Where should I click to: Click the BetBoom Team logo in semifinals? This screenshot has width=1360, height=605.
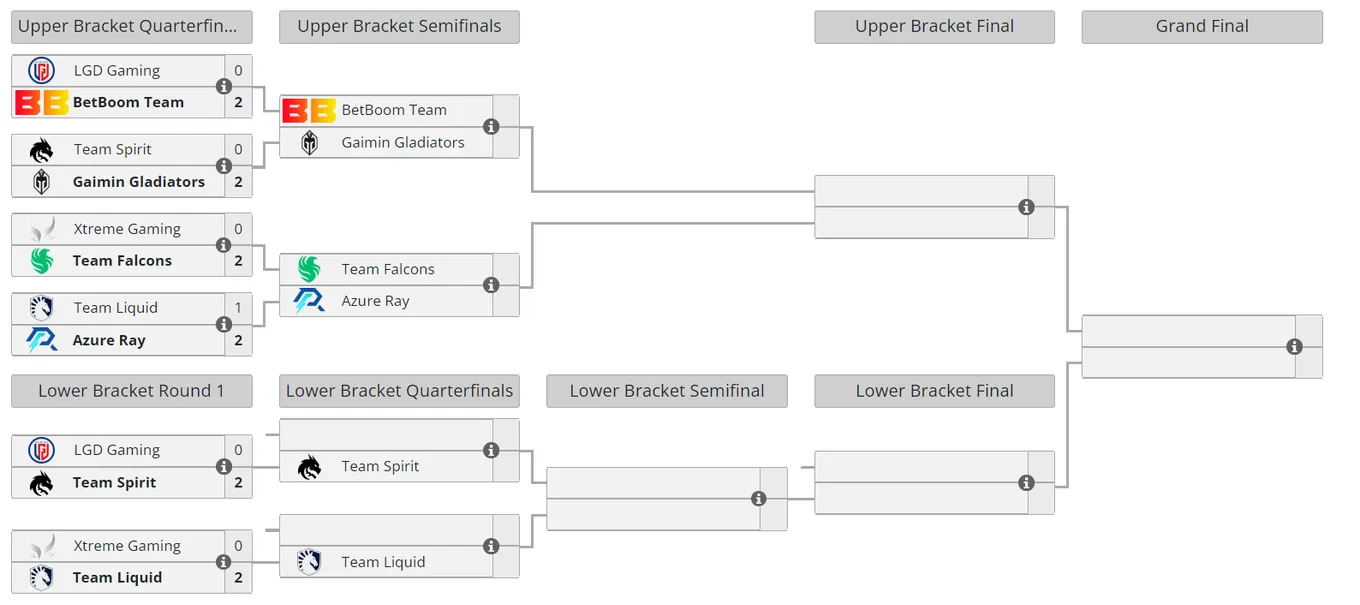pyautogui.click(x=309, y=110)
